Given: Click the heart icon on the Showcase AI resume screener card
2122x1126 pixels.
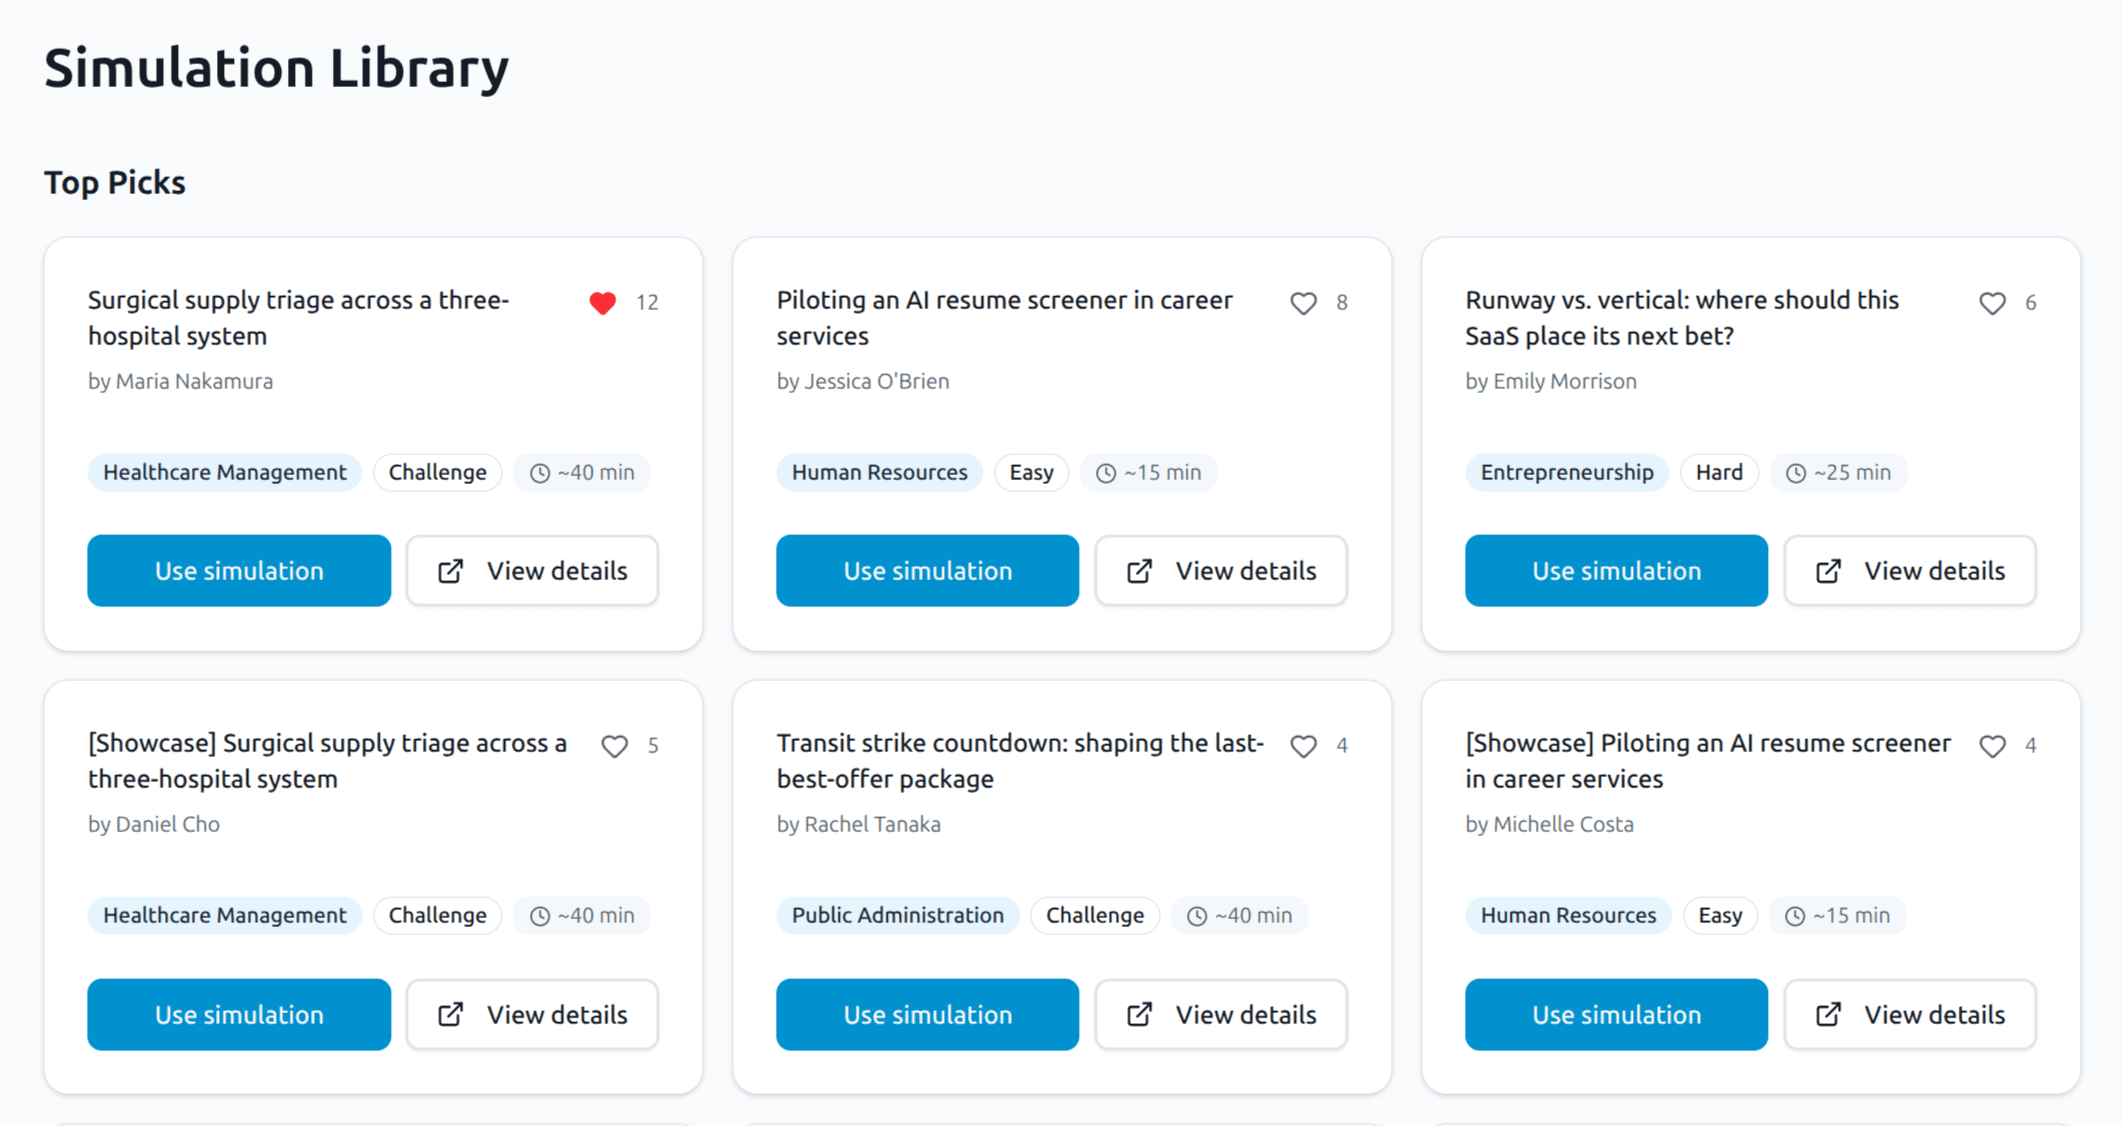Looking at the screenshot, I should click(1992, 745).
